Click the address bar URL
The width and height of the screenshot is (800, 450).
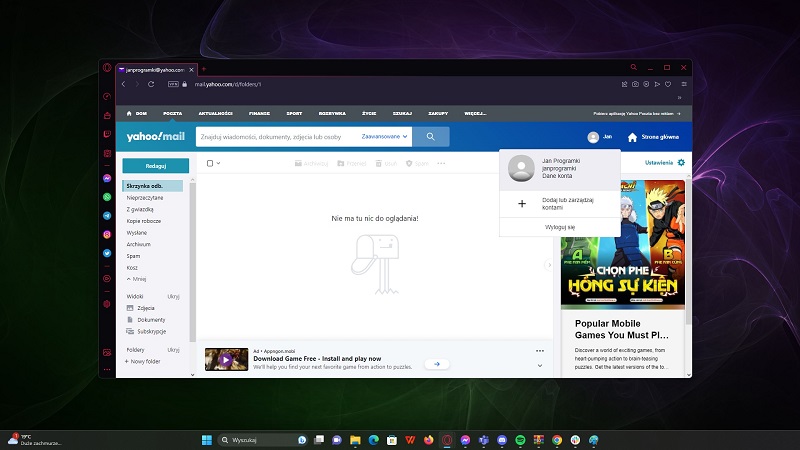tap(228, 84)
